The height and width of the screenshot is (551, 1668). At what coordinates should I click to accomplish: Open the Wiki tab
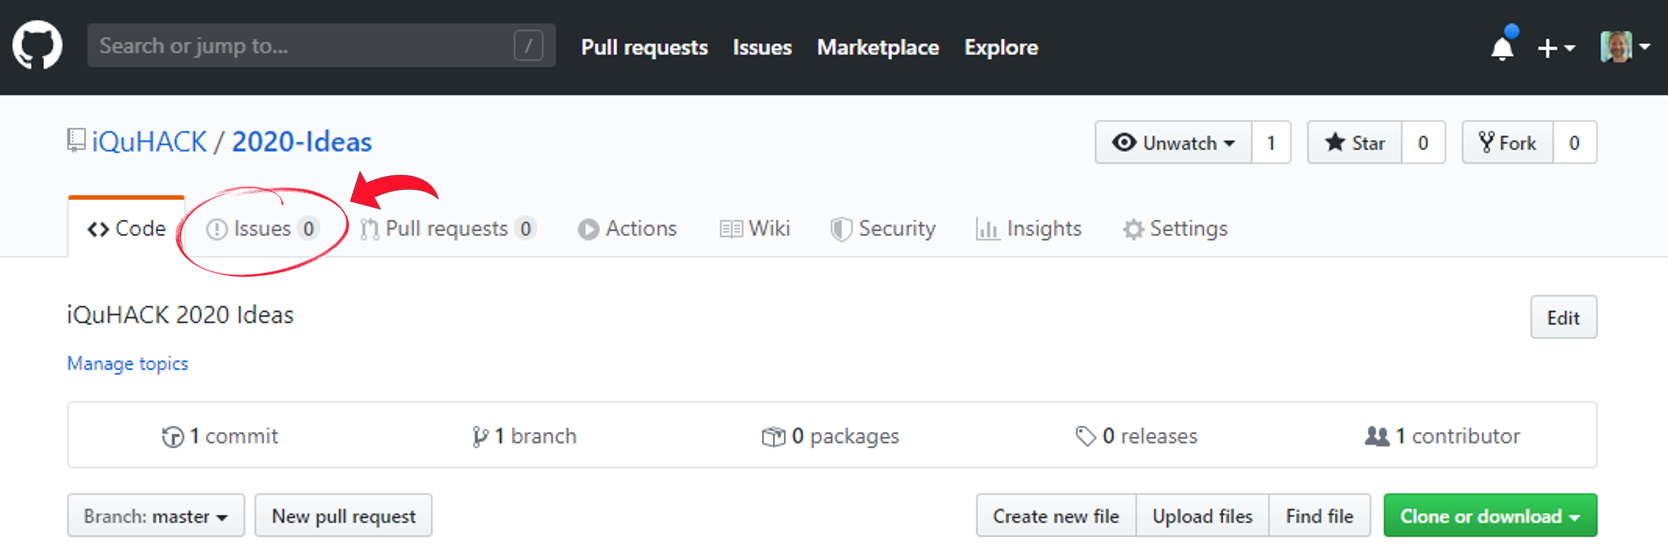pyautogui.click(x=755, y=229)
